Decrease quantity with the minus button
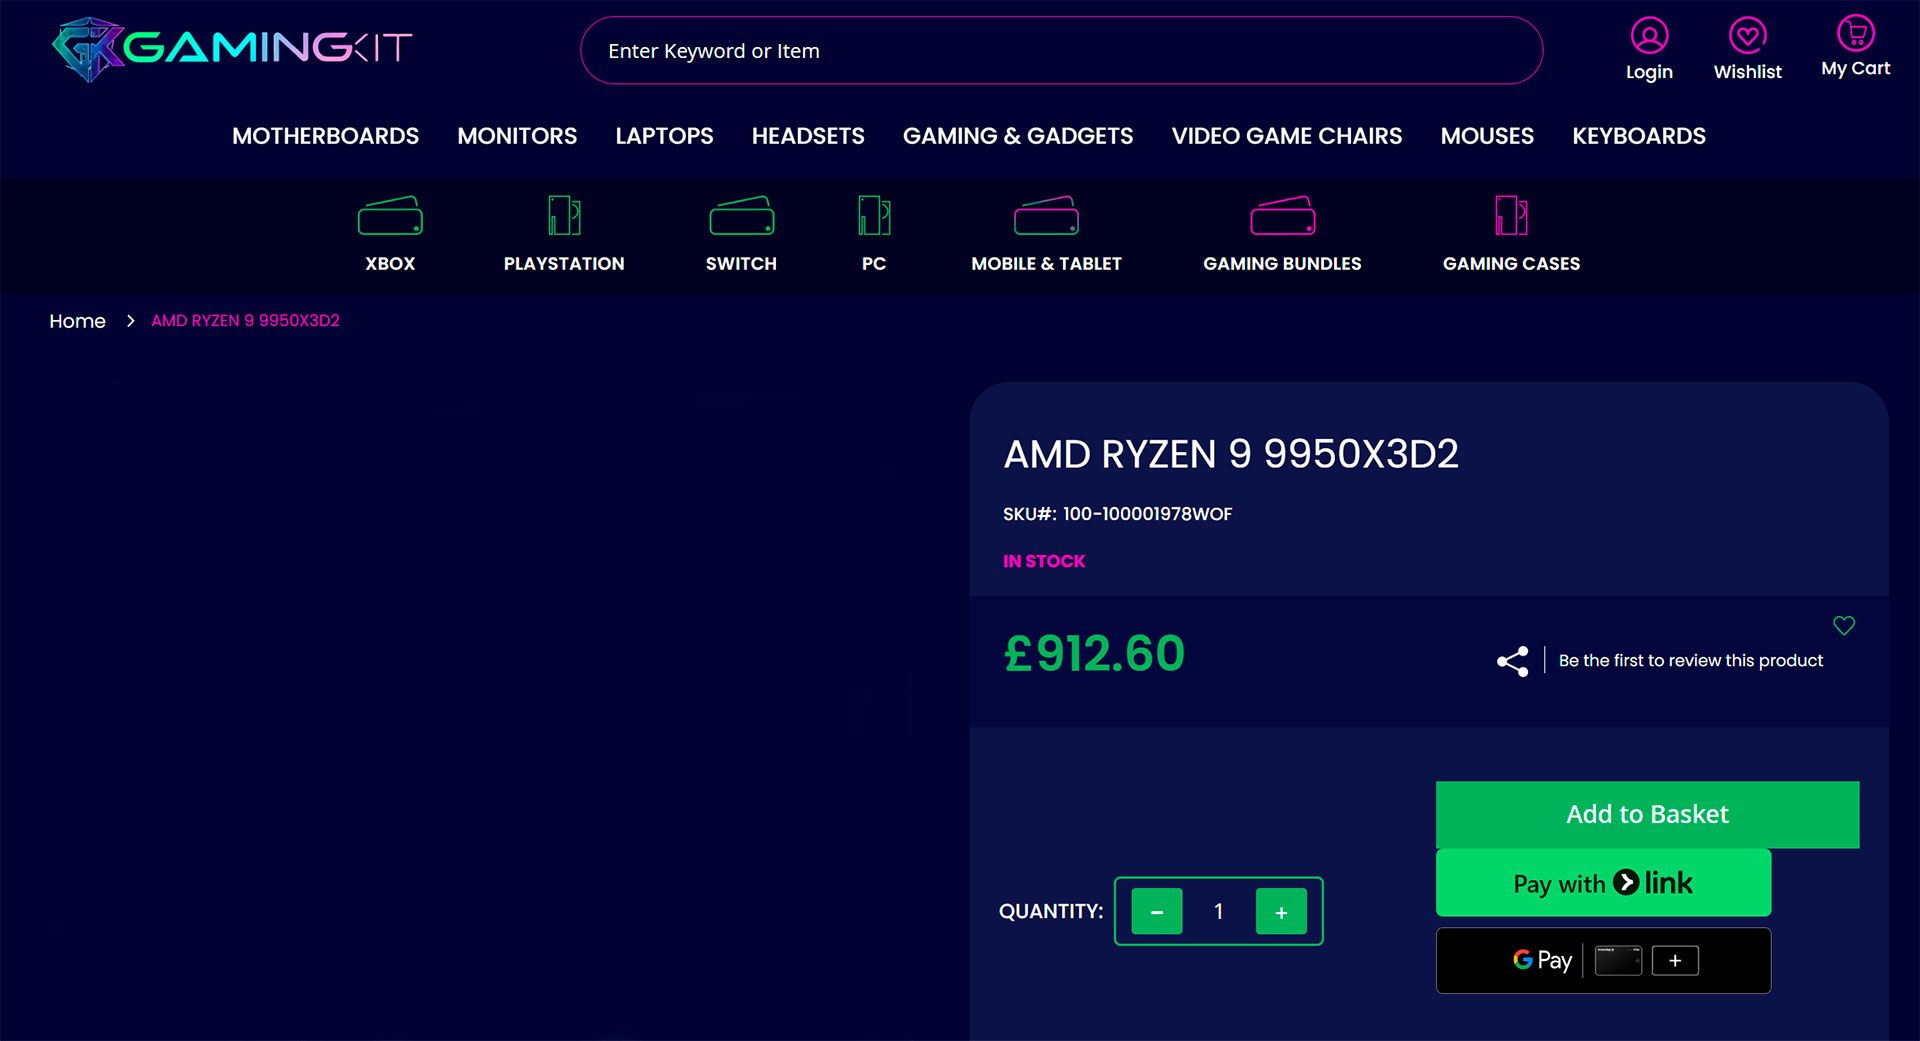This screenshot has width=1920, height=1041. (1157, 911)
